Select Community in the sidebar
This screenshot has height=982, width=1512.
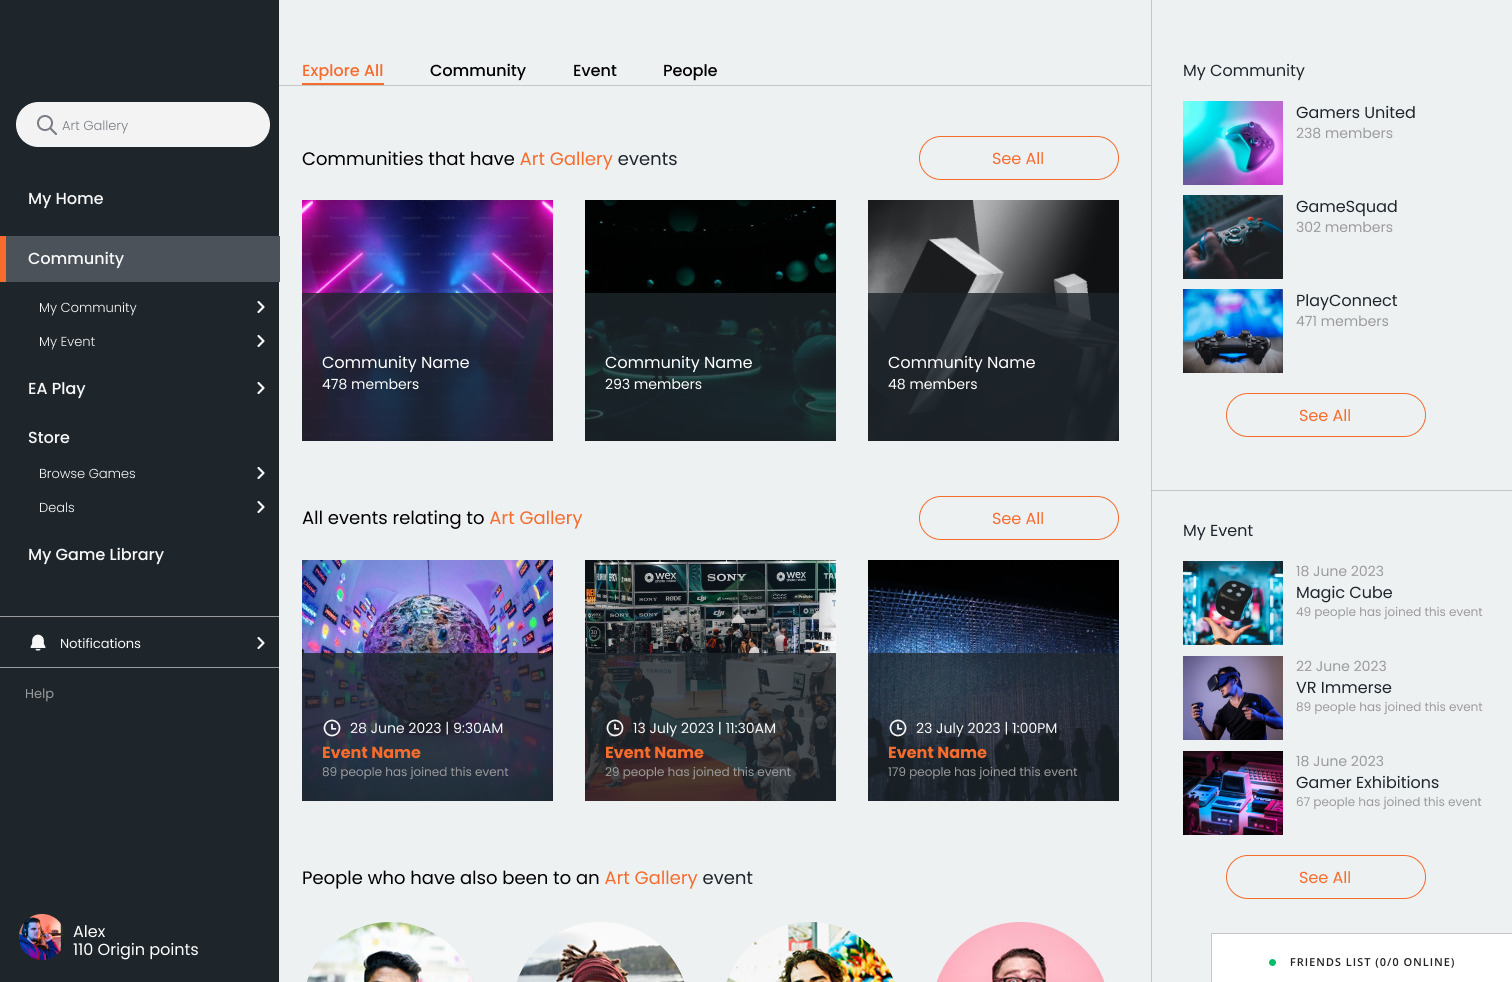[140, 259]
